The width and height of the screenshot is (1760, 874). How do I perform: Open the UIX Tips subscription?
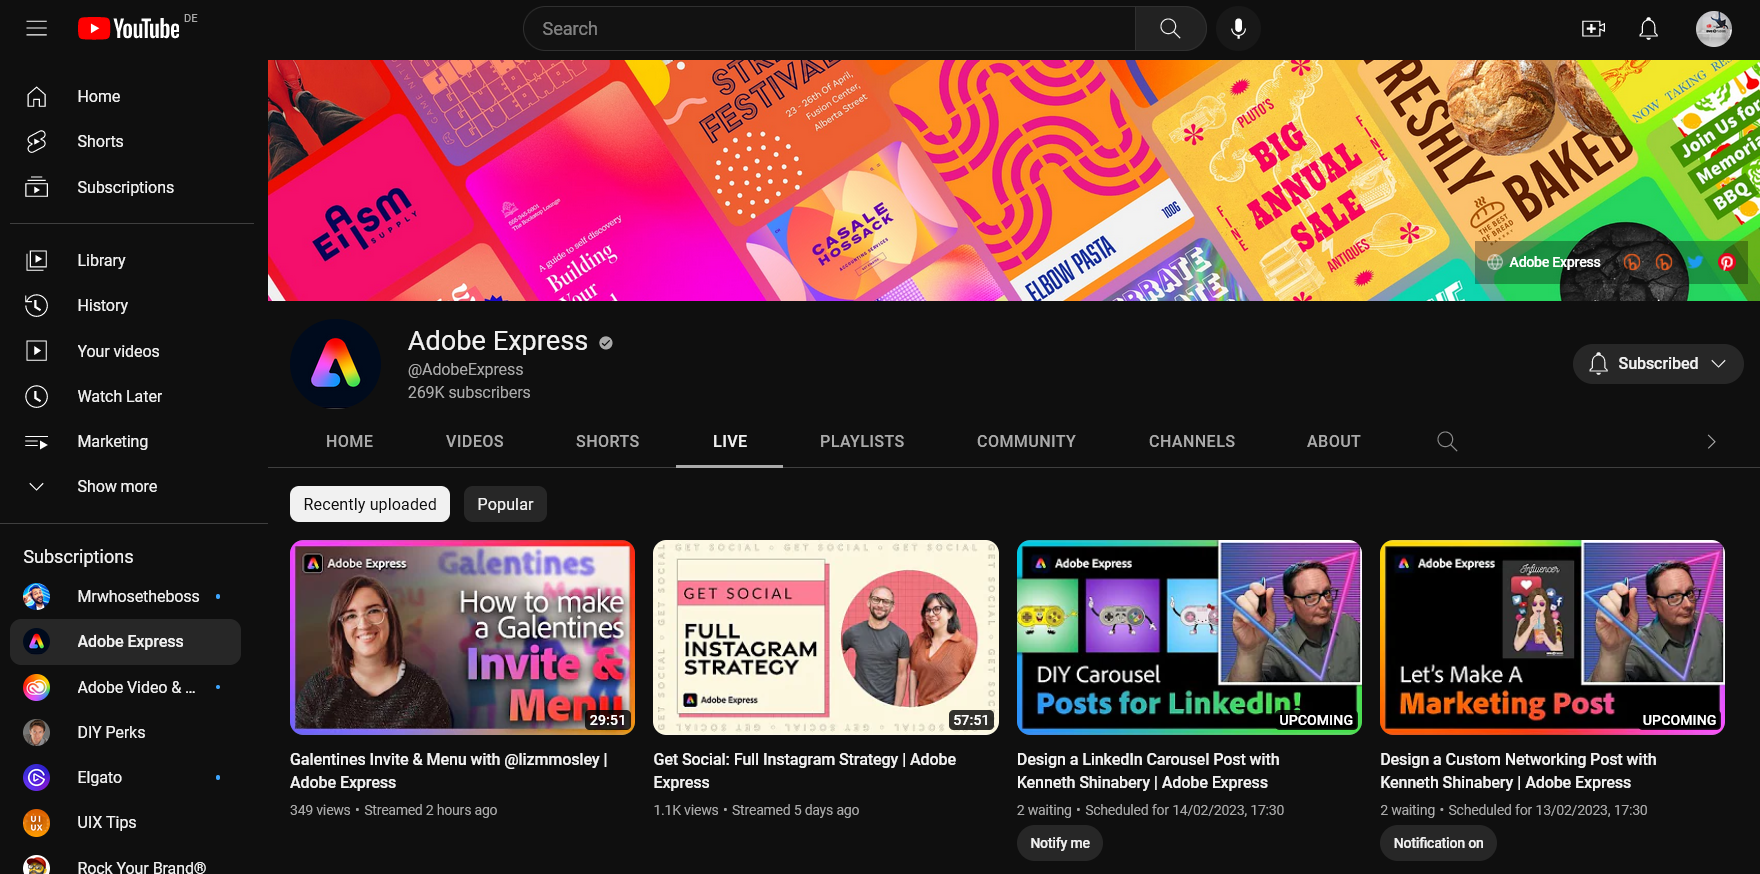[125, 822]
